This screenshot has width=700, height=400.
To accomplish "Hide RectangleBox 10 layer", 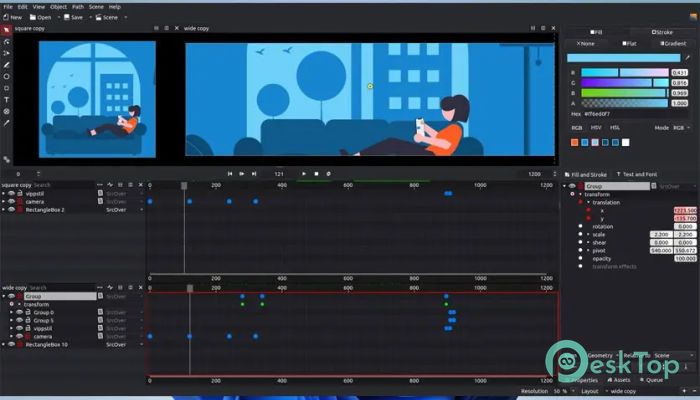I will [12, 344].
